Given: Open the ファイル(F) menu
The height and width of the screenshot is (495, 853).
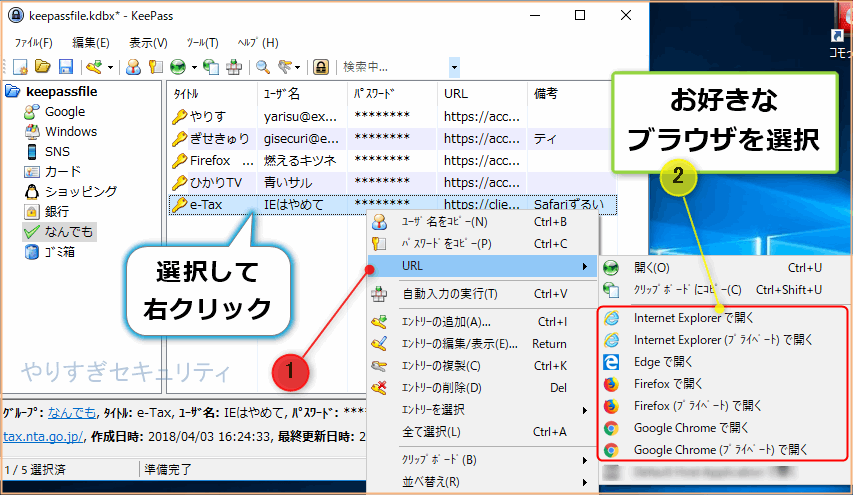Looking at the screenshot, I should click(33, 42).
